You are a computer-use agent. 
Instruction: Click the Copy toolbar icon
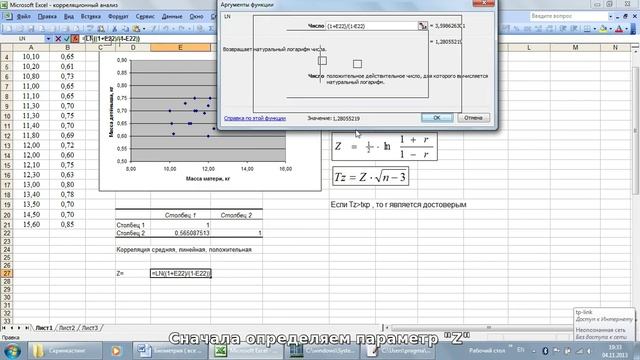coord(125,29)
